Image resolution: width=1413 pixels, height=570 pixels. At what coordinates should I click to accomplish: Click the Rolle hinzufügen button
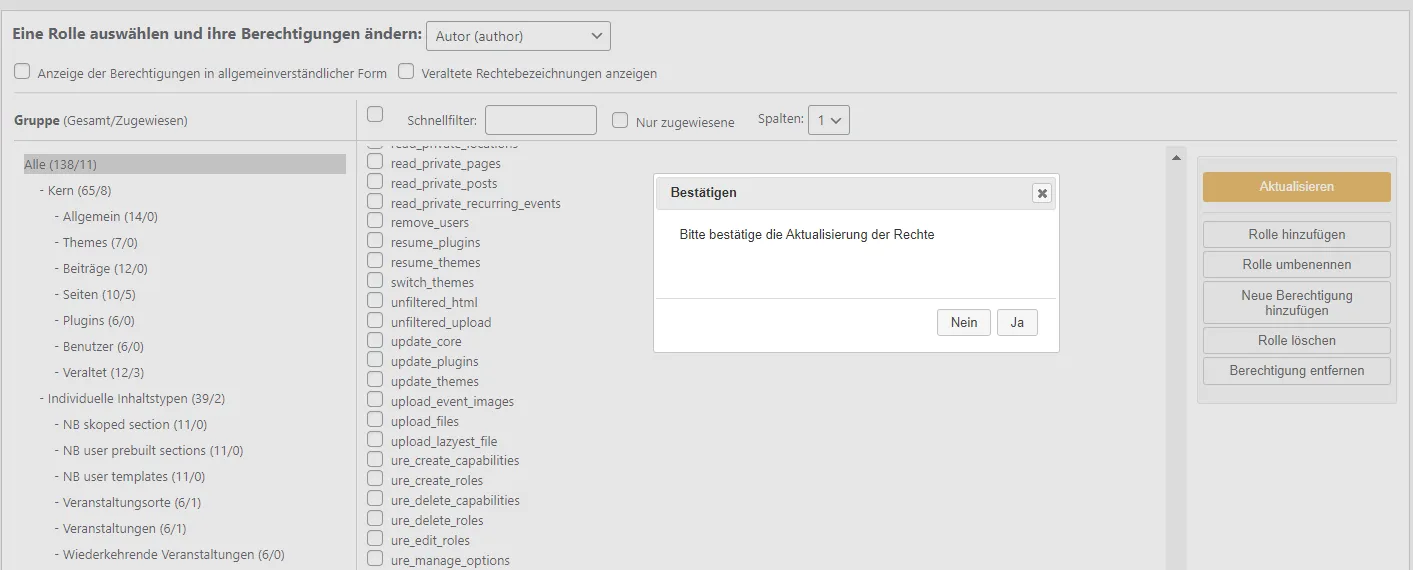pos(1297,234)
